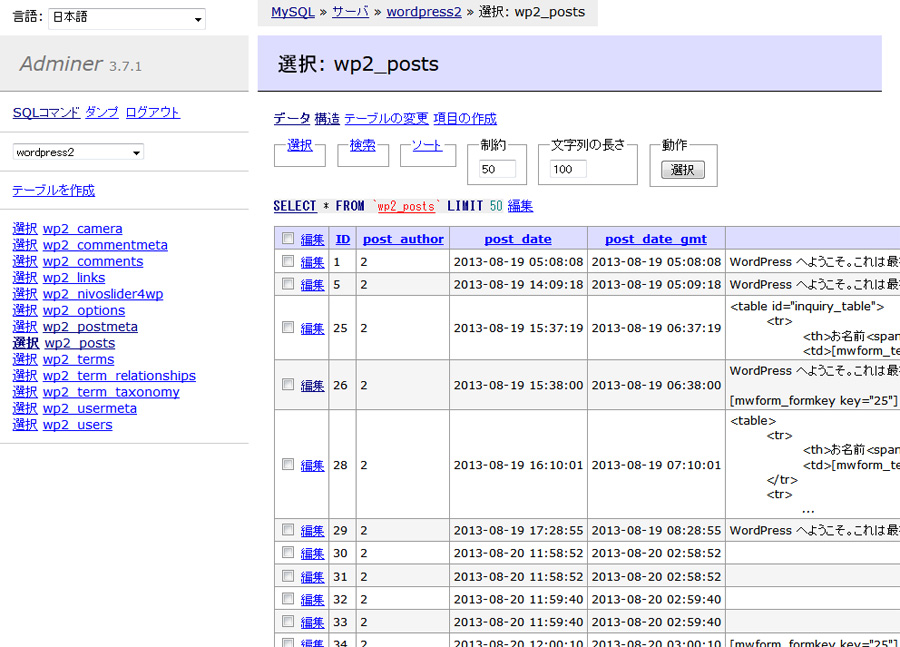Open the language dropdown showing 日本語
The height and width of the screenshot is (647, 900).
(127, 19)
